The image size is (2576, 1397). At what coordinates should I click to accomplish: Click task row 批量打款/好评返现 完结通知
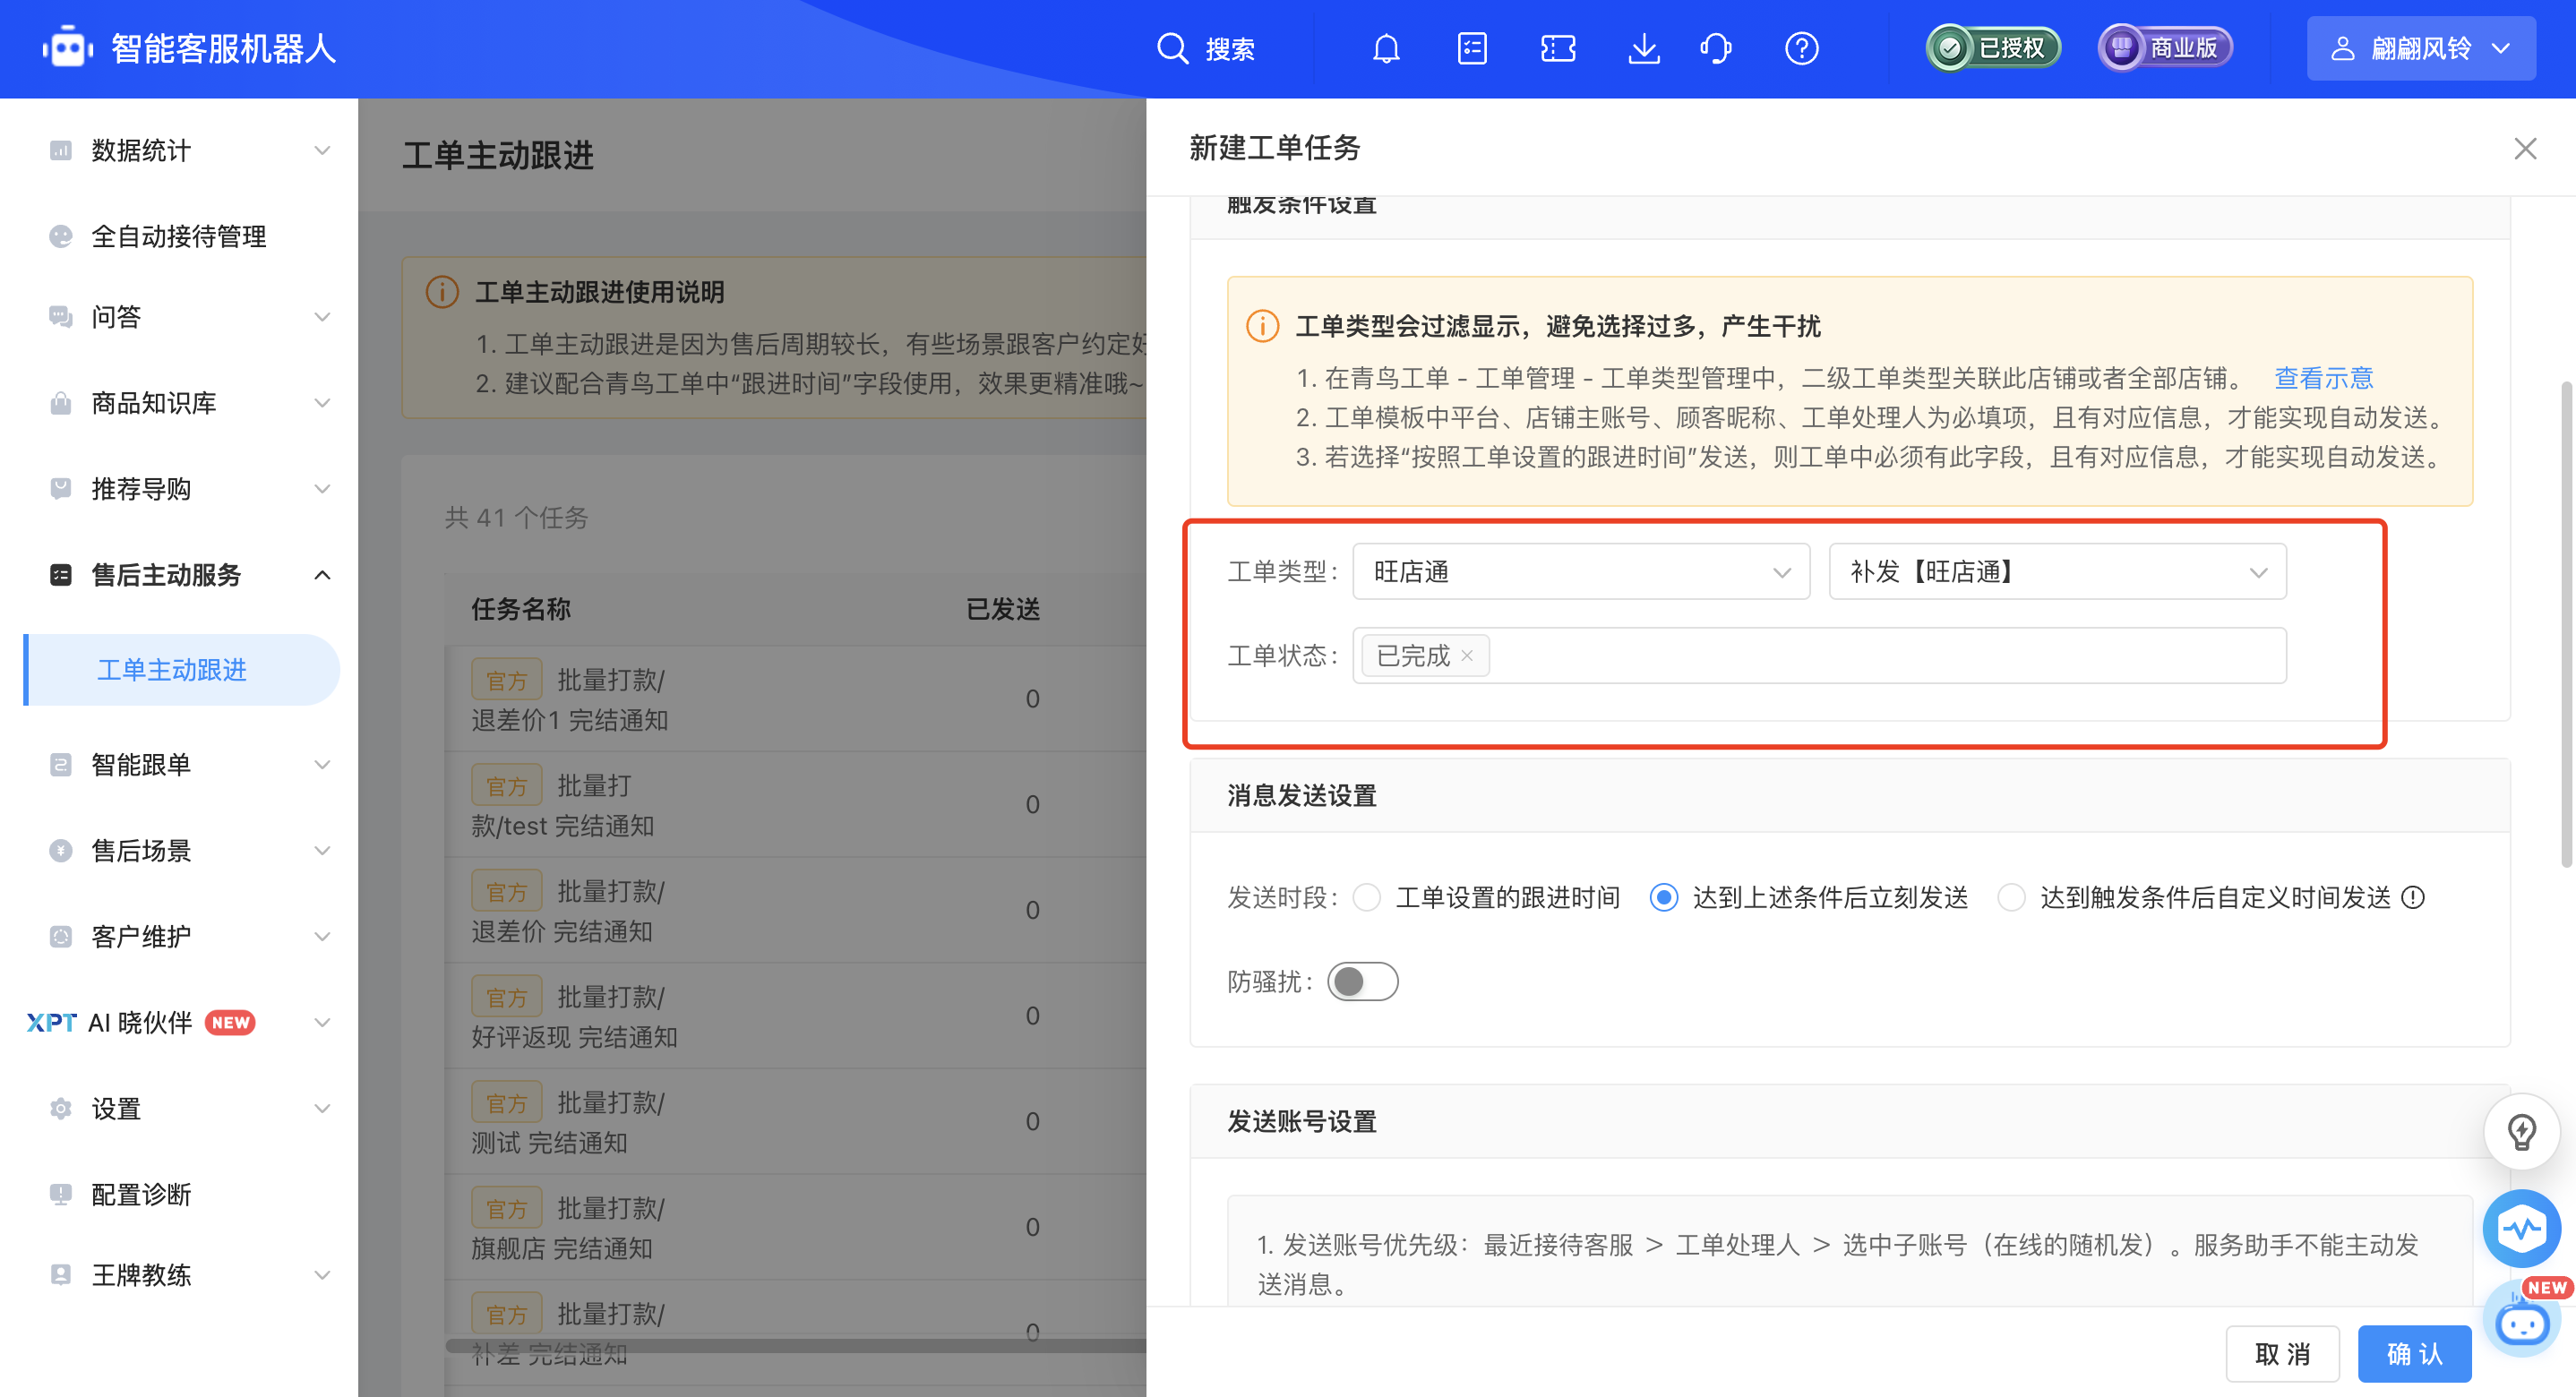[x=796, y=1016]
